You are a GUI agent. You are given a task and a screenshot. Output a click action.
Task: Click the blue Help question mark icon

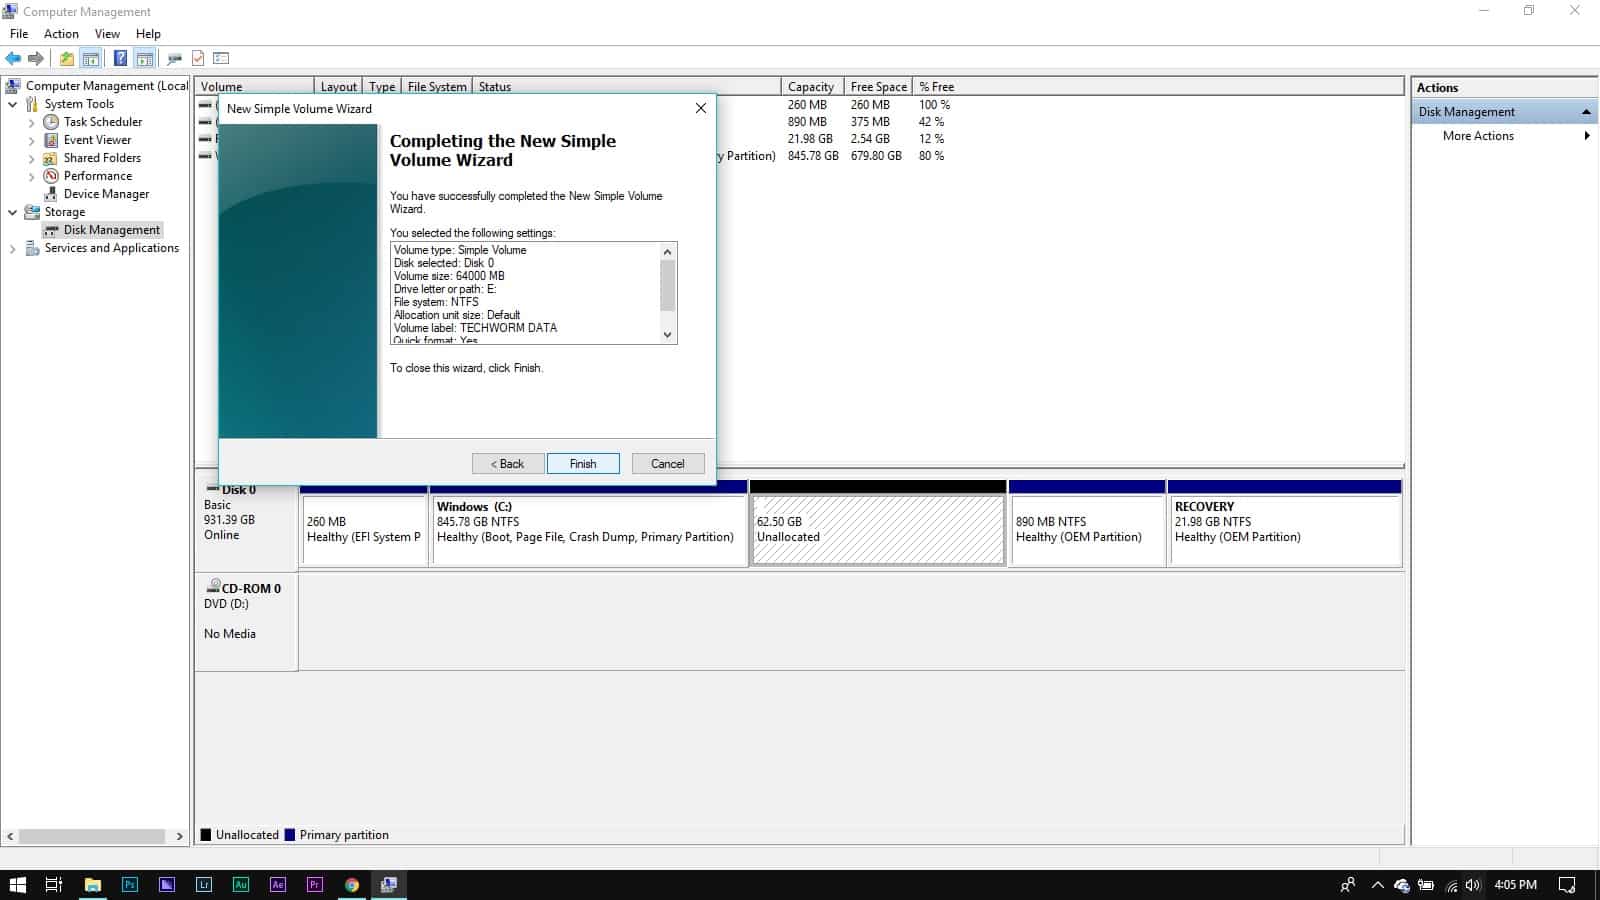tap(120, 58)
